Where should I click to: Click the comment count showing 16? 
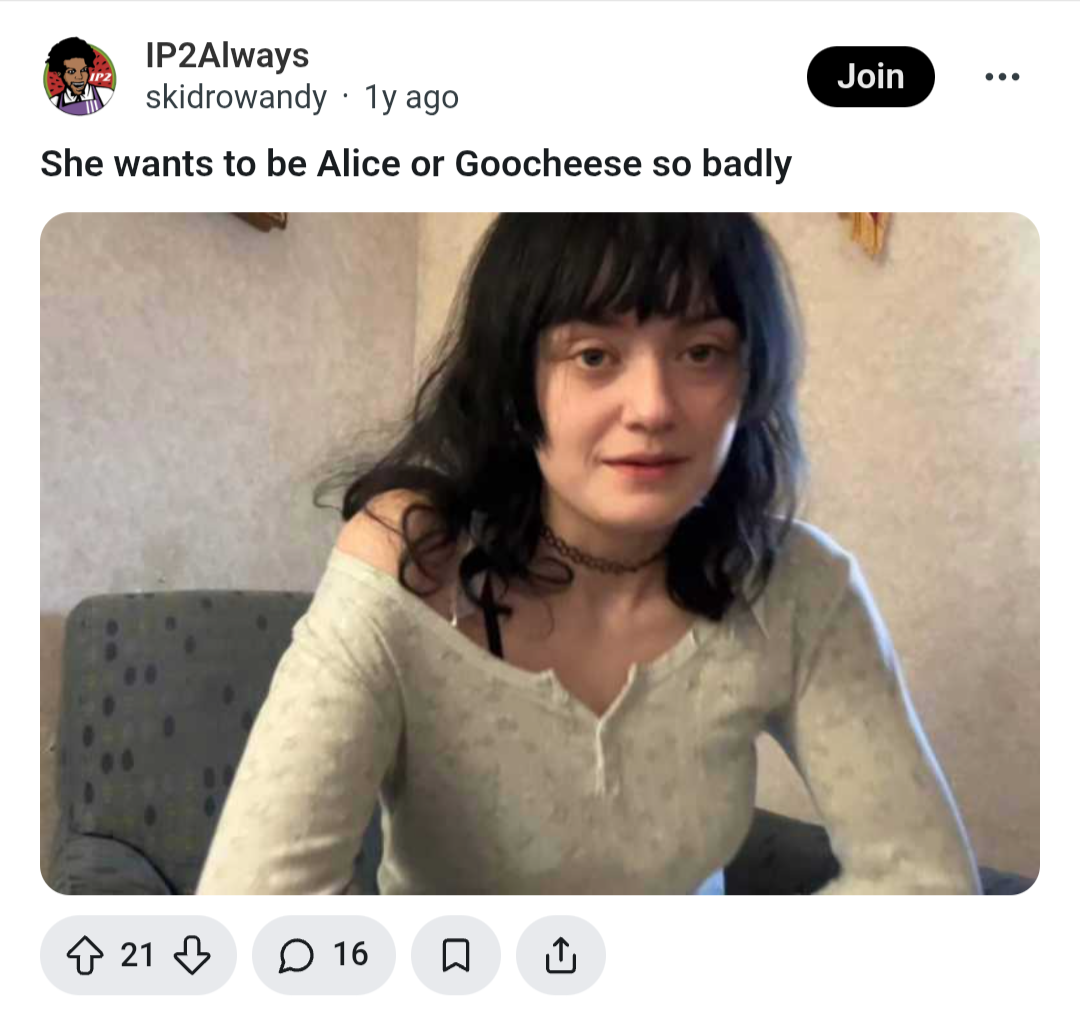[351, 955]
